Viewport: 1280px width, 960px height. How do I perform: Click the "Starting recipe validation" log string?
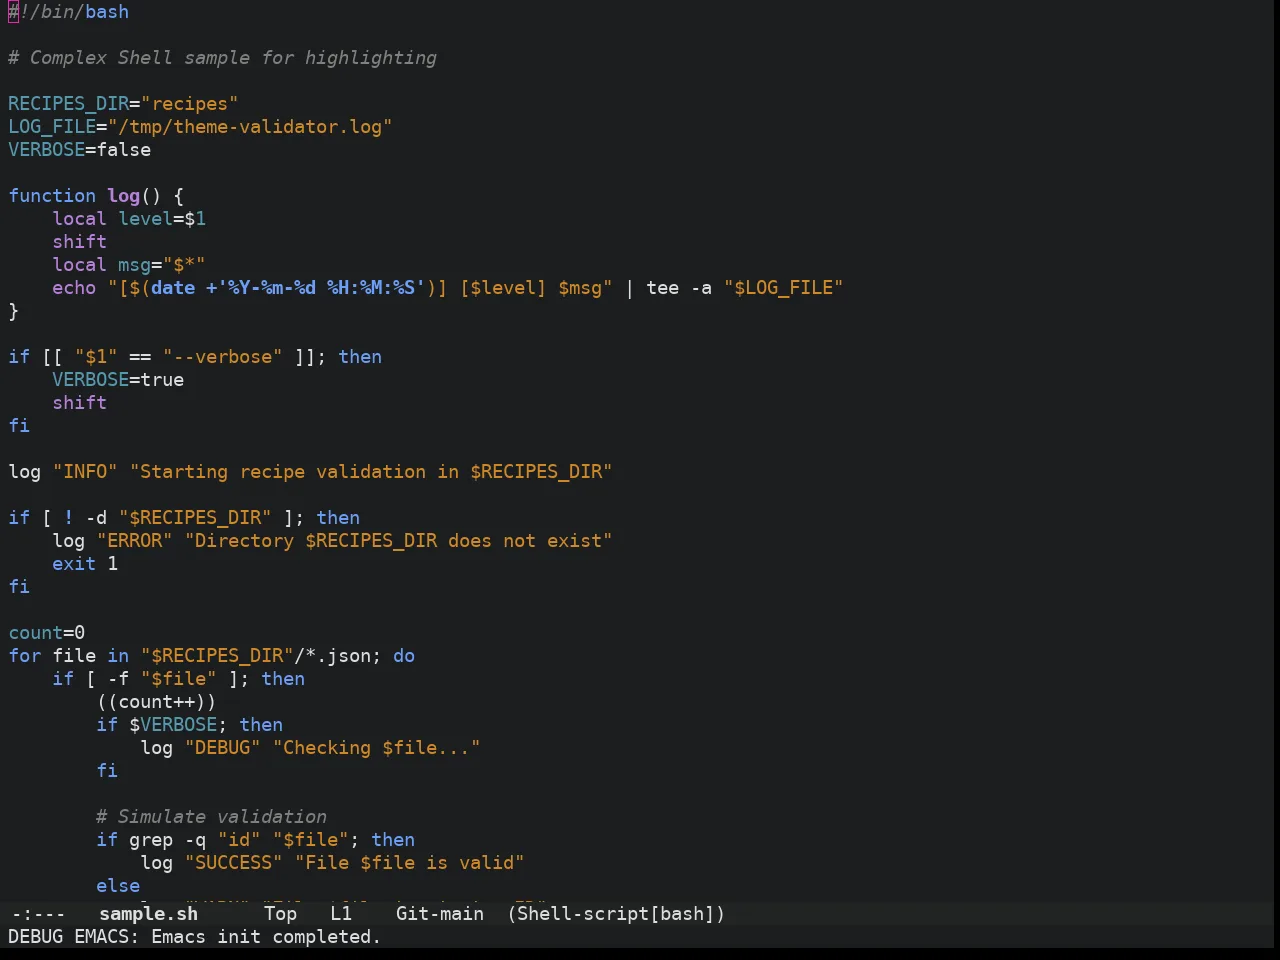coord(371,472)
